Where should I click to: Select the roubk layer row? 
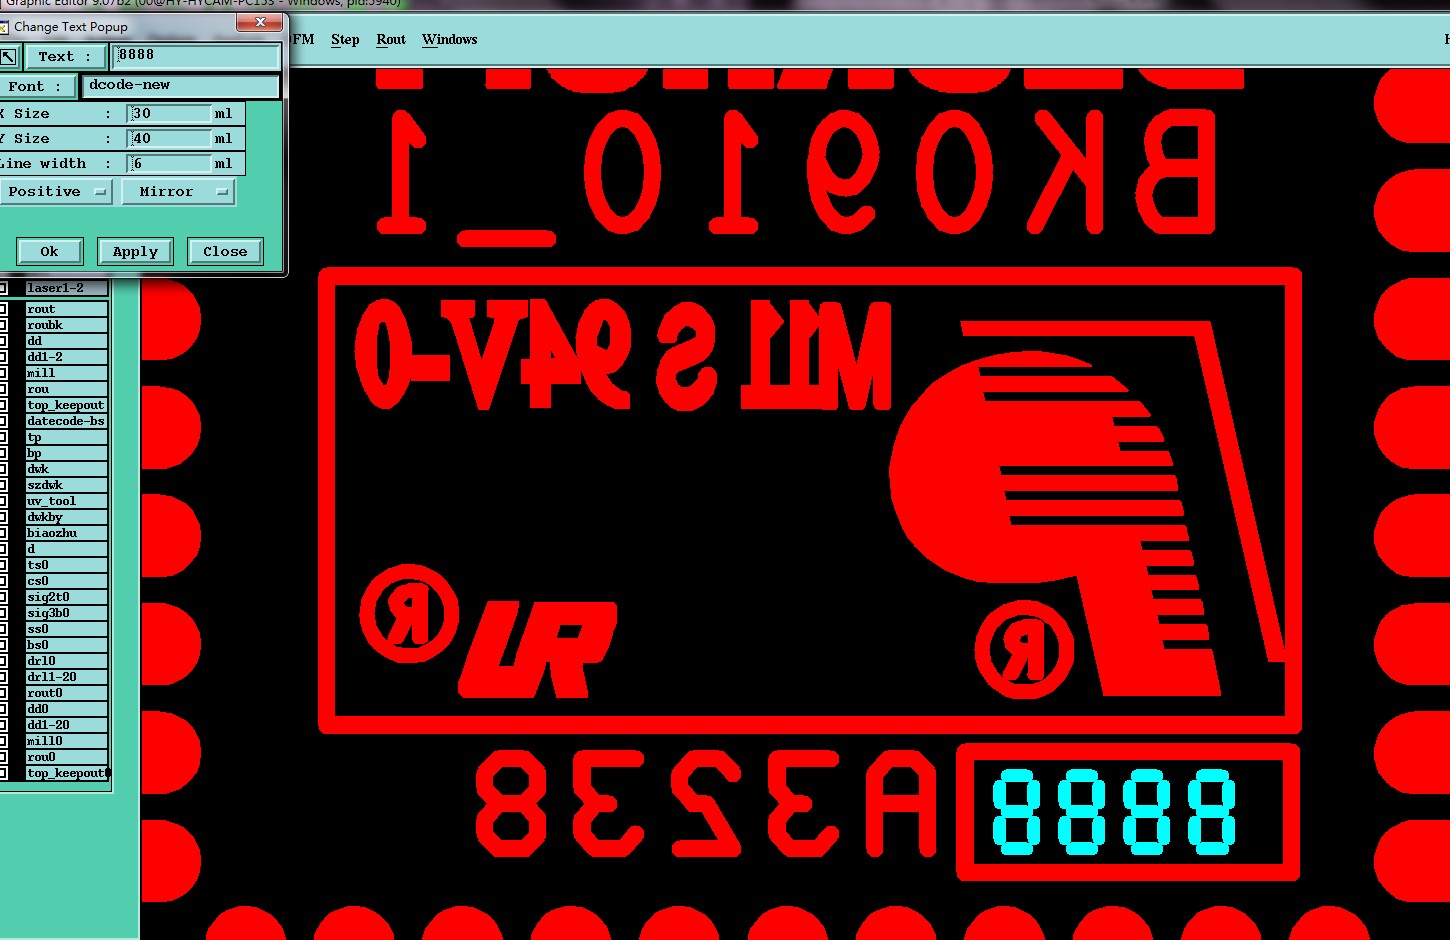coord(66,325)
